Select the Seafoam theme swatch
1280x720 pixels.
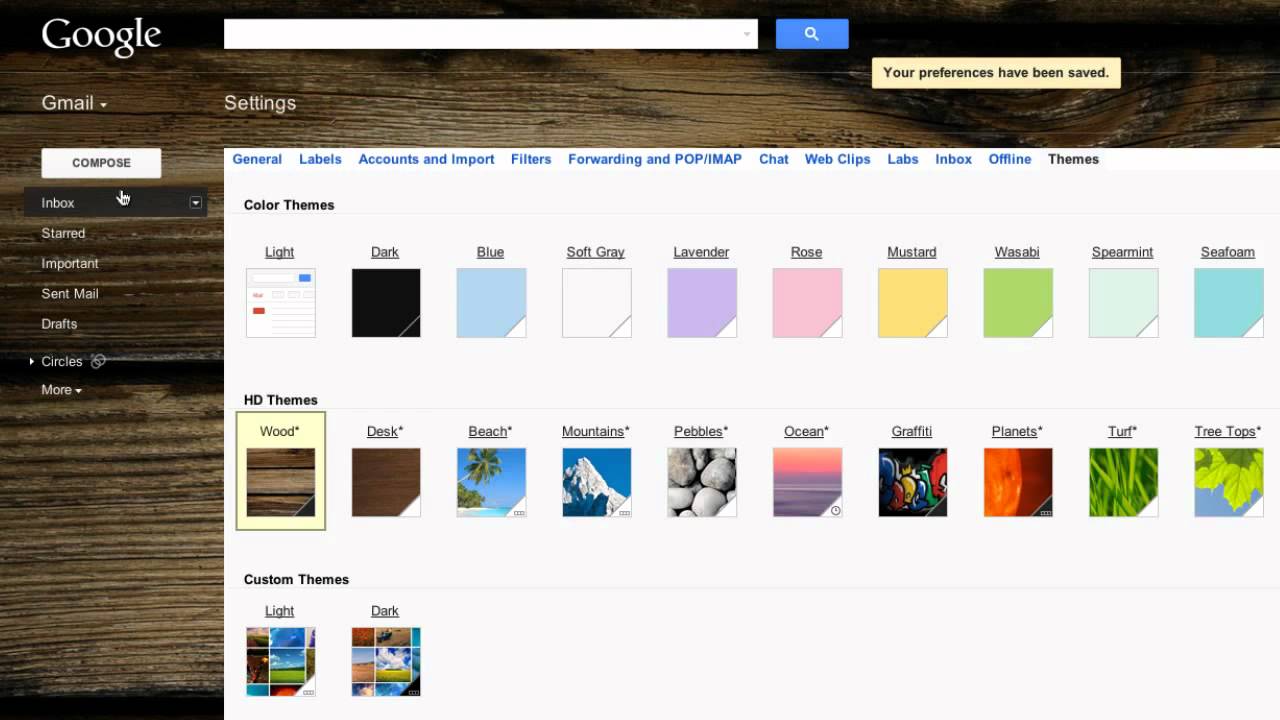point(1229,303)
